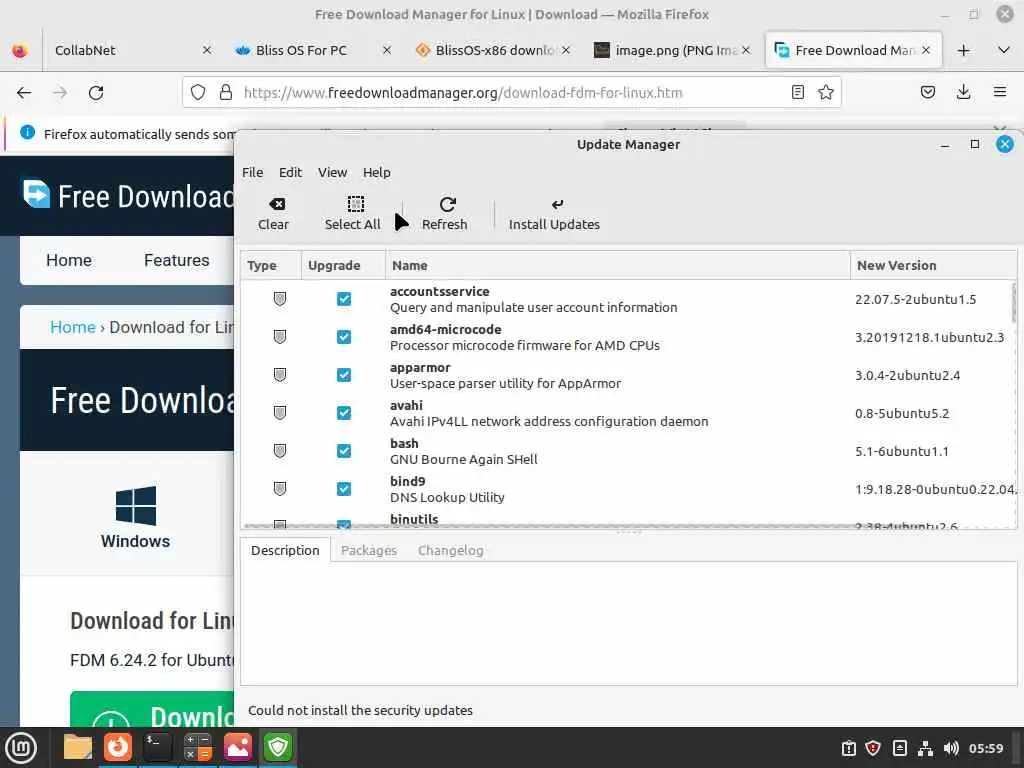Open the View menu in Update Manager
Image resolution: width=1024 pixels, height=768 pixels.
click(x=332, y=172)
